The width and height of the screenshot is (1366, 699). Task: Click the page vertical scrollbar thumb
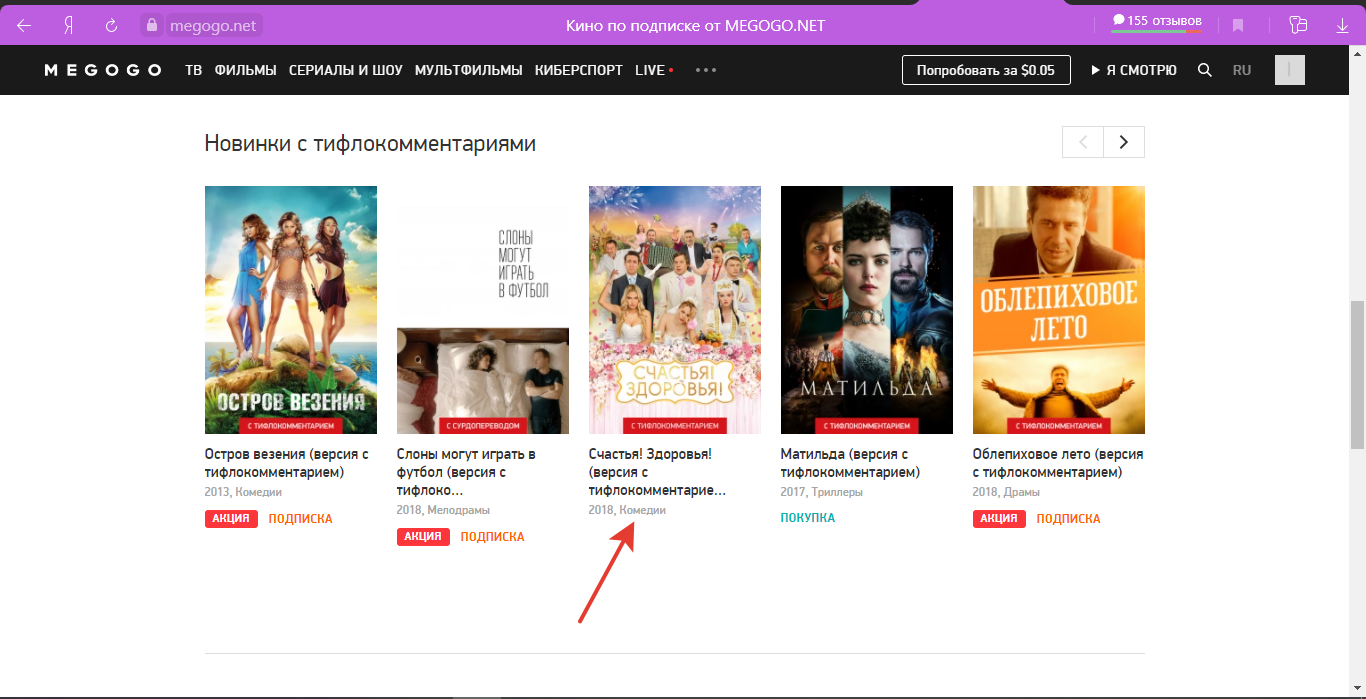1357,373
